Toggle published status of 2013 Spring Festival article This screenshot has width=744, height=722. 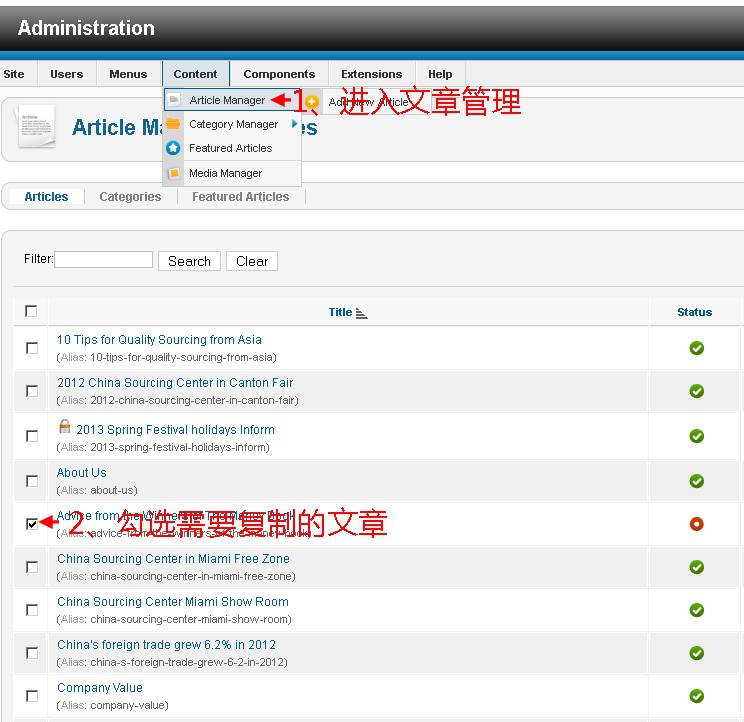click(x=696, y=436)
